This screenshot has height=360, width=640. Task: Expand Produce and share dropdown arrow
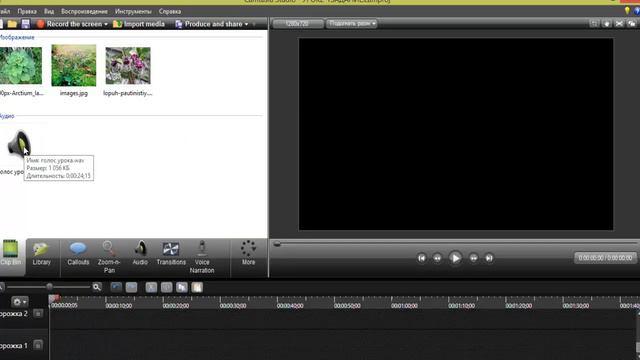(x=246, y=24)
